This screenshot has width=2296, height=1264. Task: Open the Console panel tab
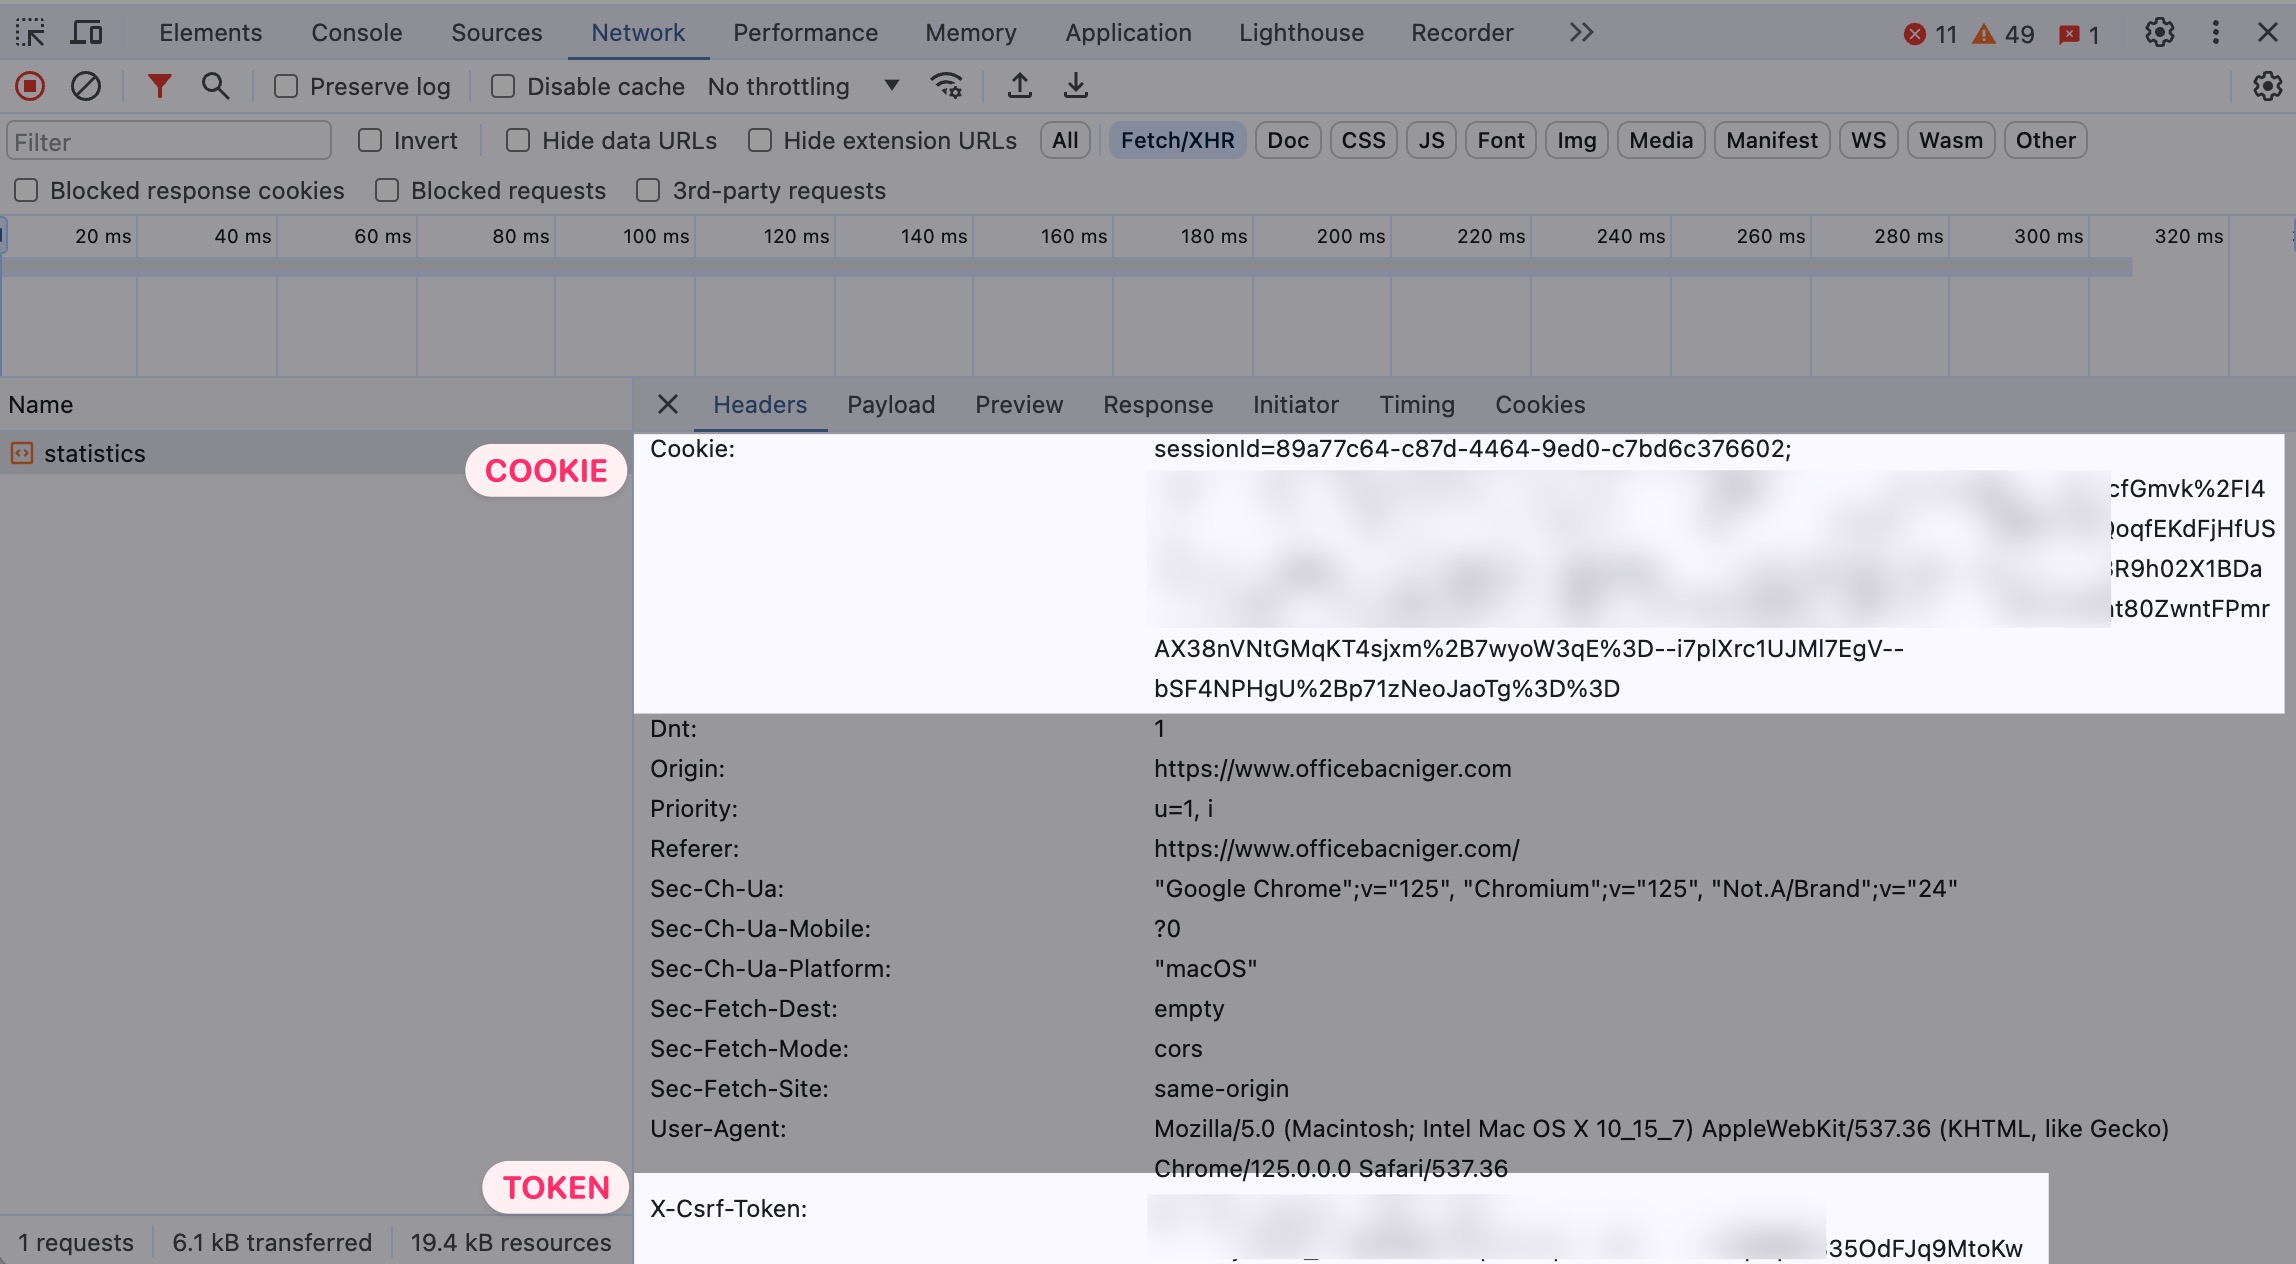click(356, 33)
